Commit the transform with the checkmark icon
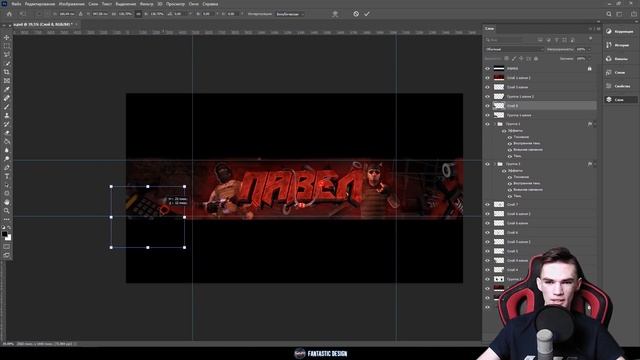Image resolution: width=640 pixels, height=360 pixels. click(x=367, y=14)
